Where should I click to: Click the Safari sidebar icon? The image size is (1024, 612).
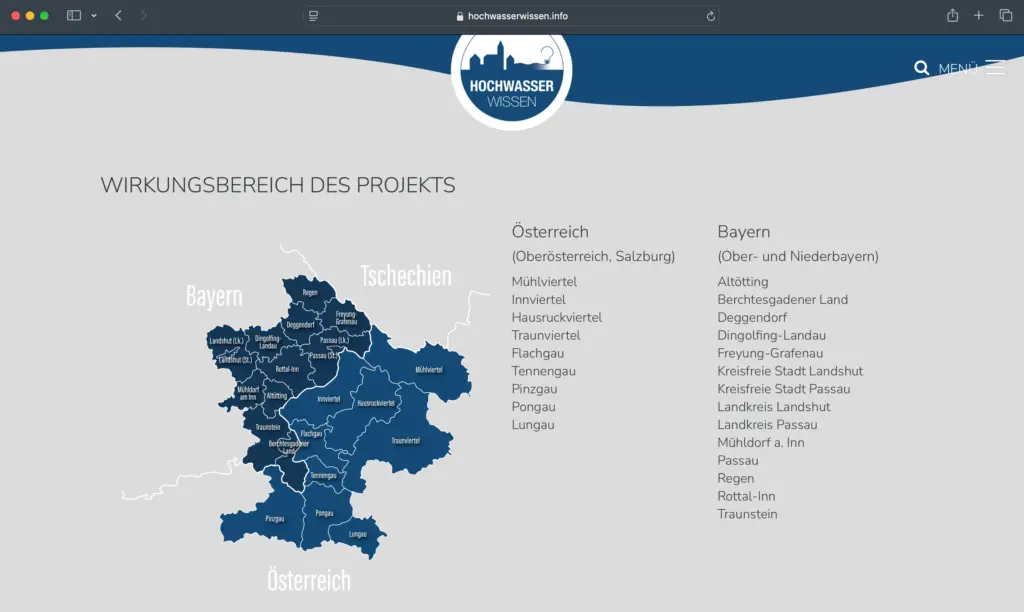tap(74, 15)
